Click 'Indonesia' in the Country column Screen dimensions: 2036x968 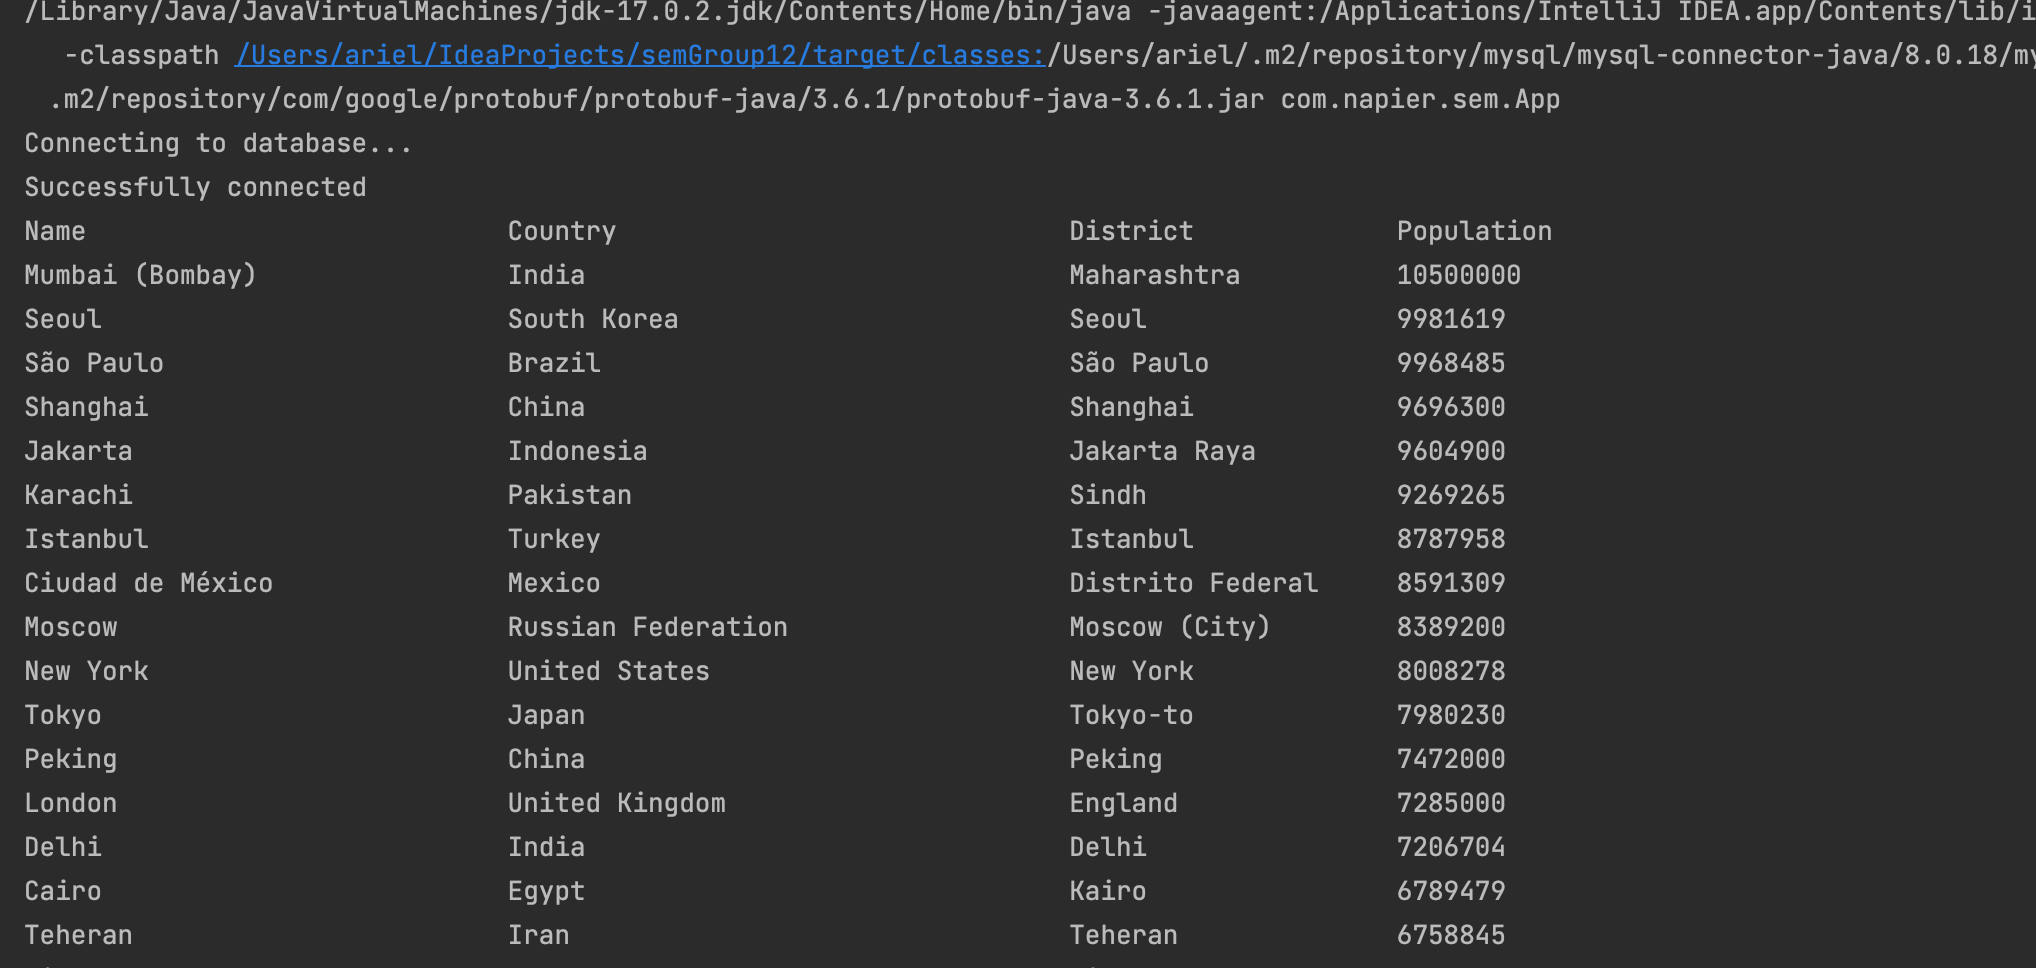577,451
